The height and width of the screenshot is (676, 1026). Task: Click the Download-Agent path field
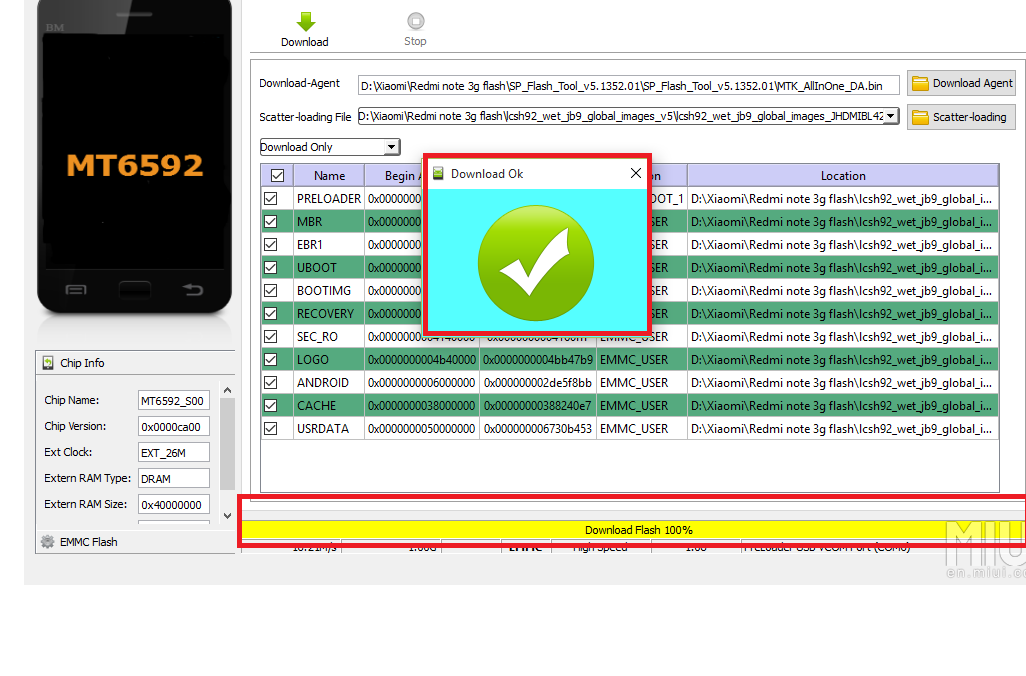click(628, 85)
